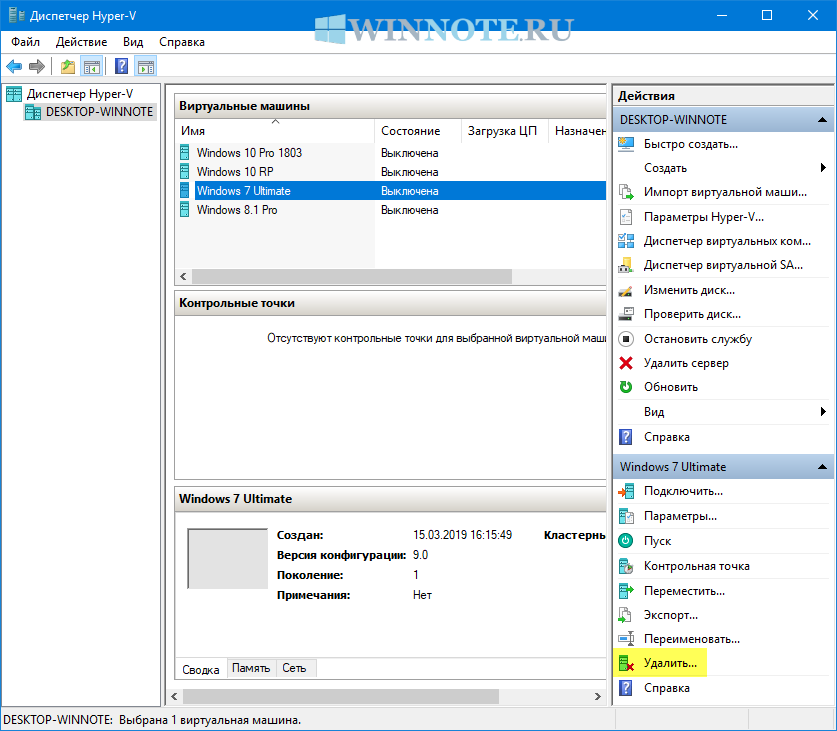
Task: Click the Переименовать rename icon
Action: click(x=626, y=639)
